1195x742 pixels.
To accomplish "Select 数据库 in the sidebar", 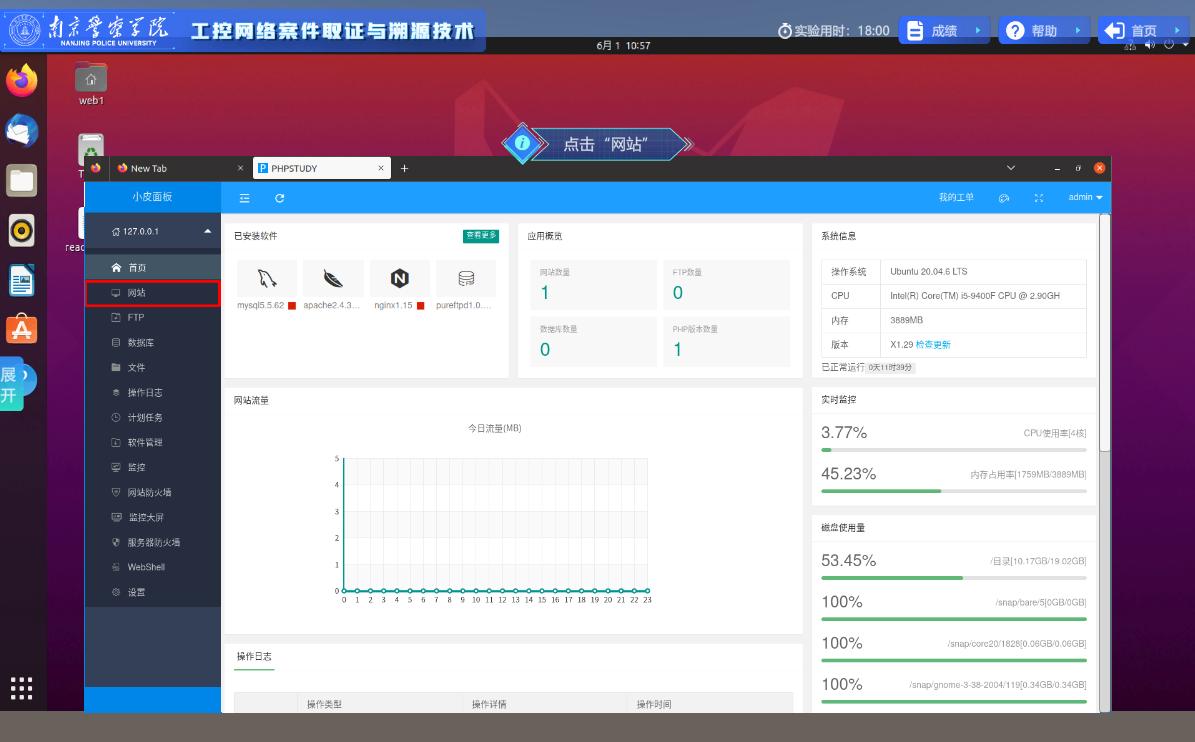I will (140, 343).
